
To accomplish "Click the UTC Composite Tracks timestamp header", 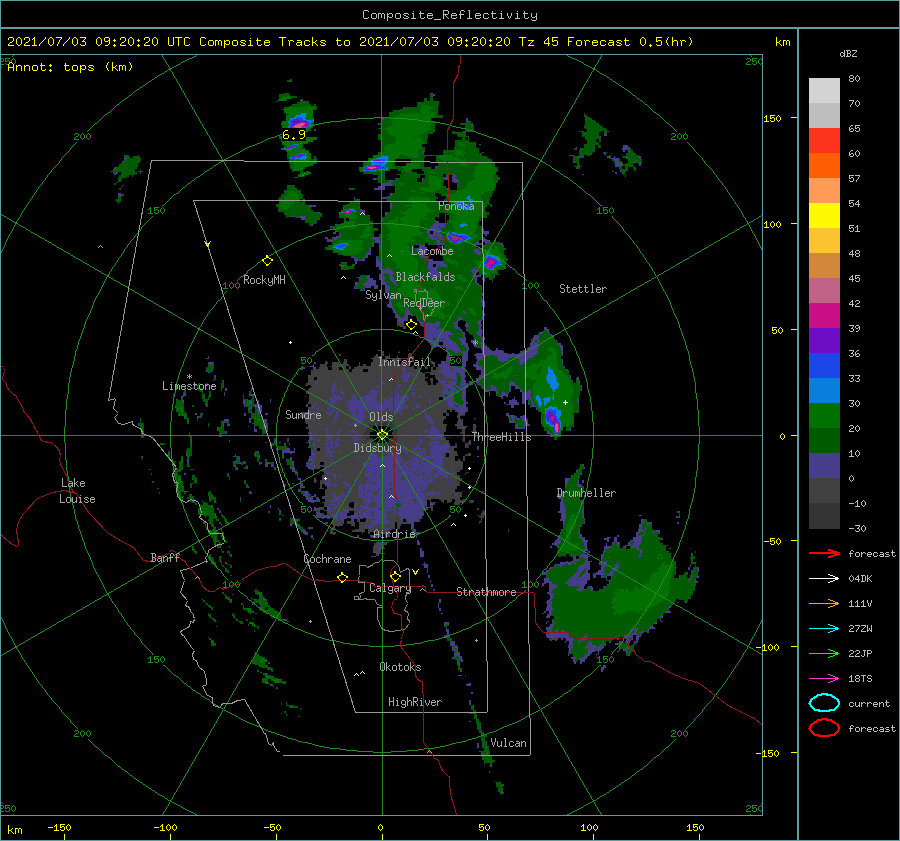I will tap(350, 42).
